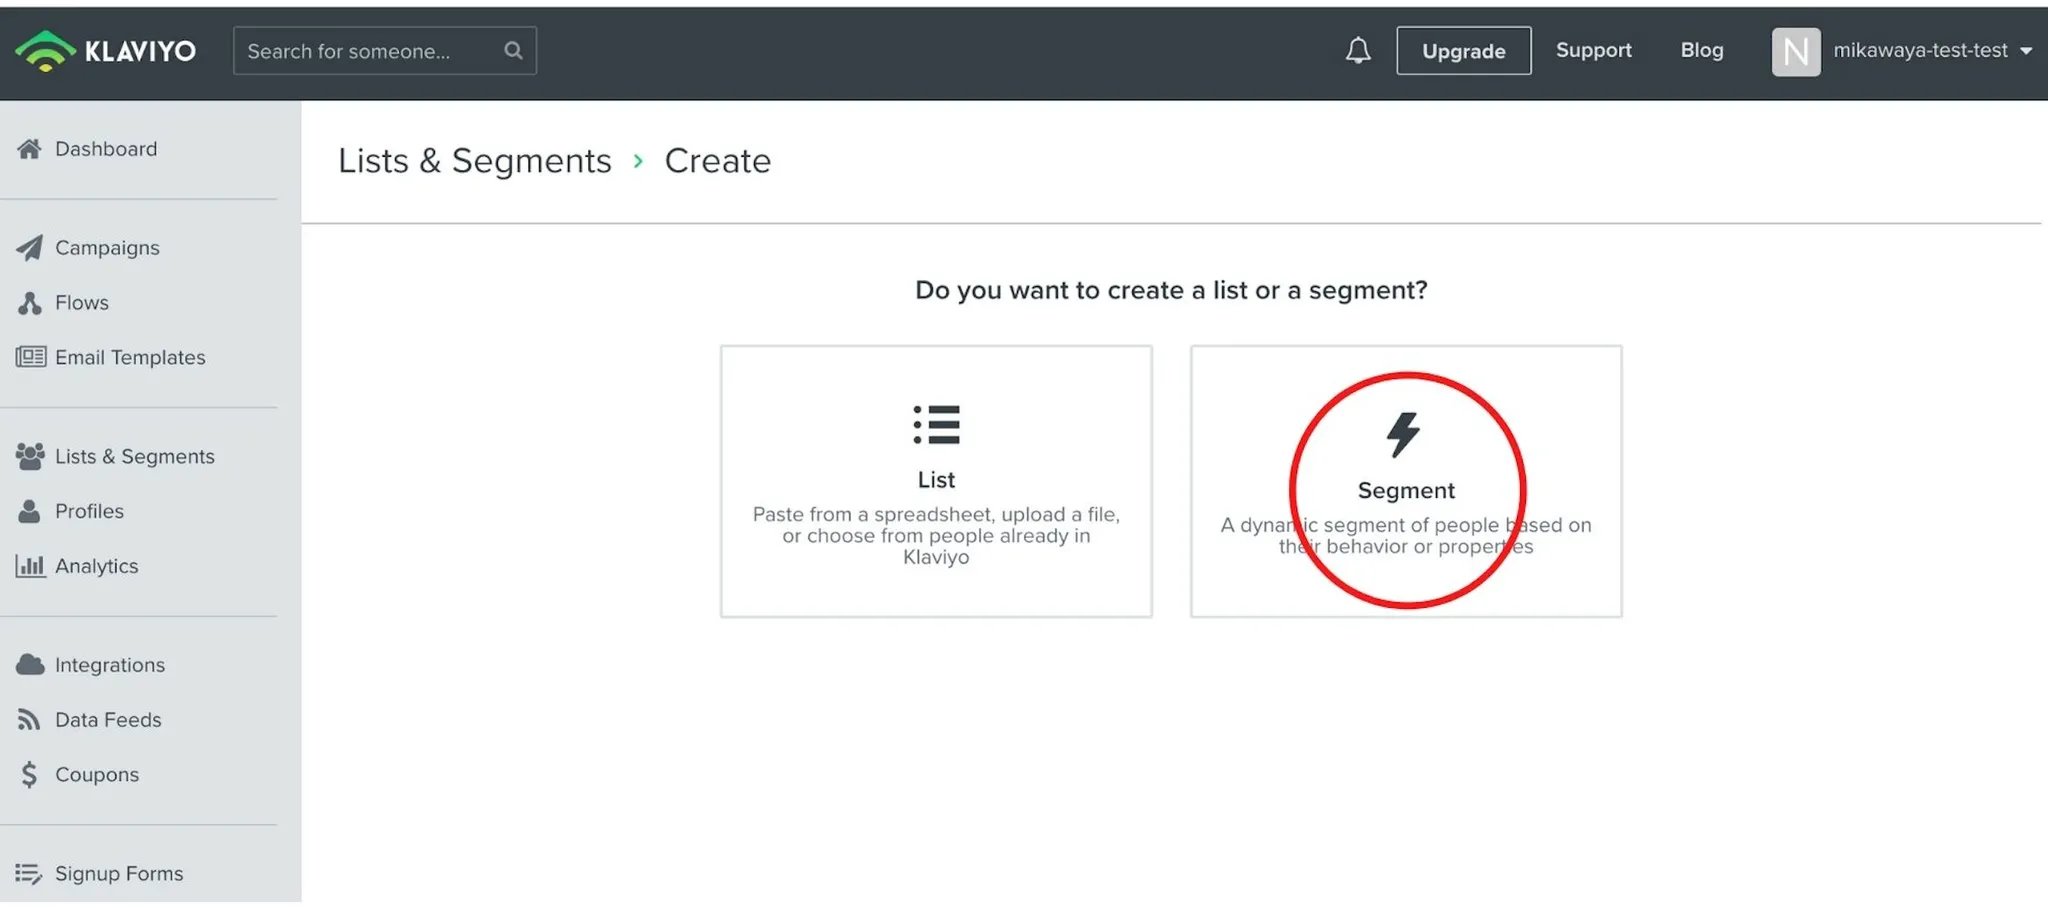Click the Email Templates icon
This screenshot has width=2048, height=907.
(30, 357)
